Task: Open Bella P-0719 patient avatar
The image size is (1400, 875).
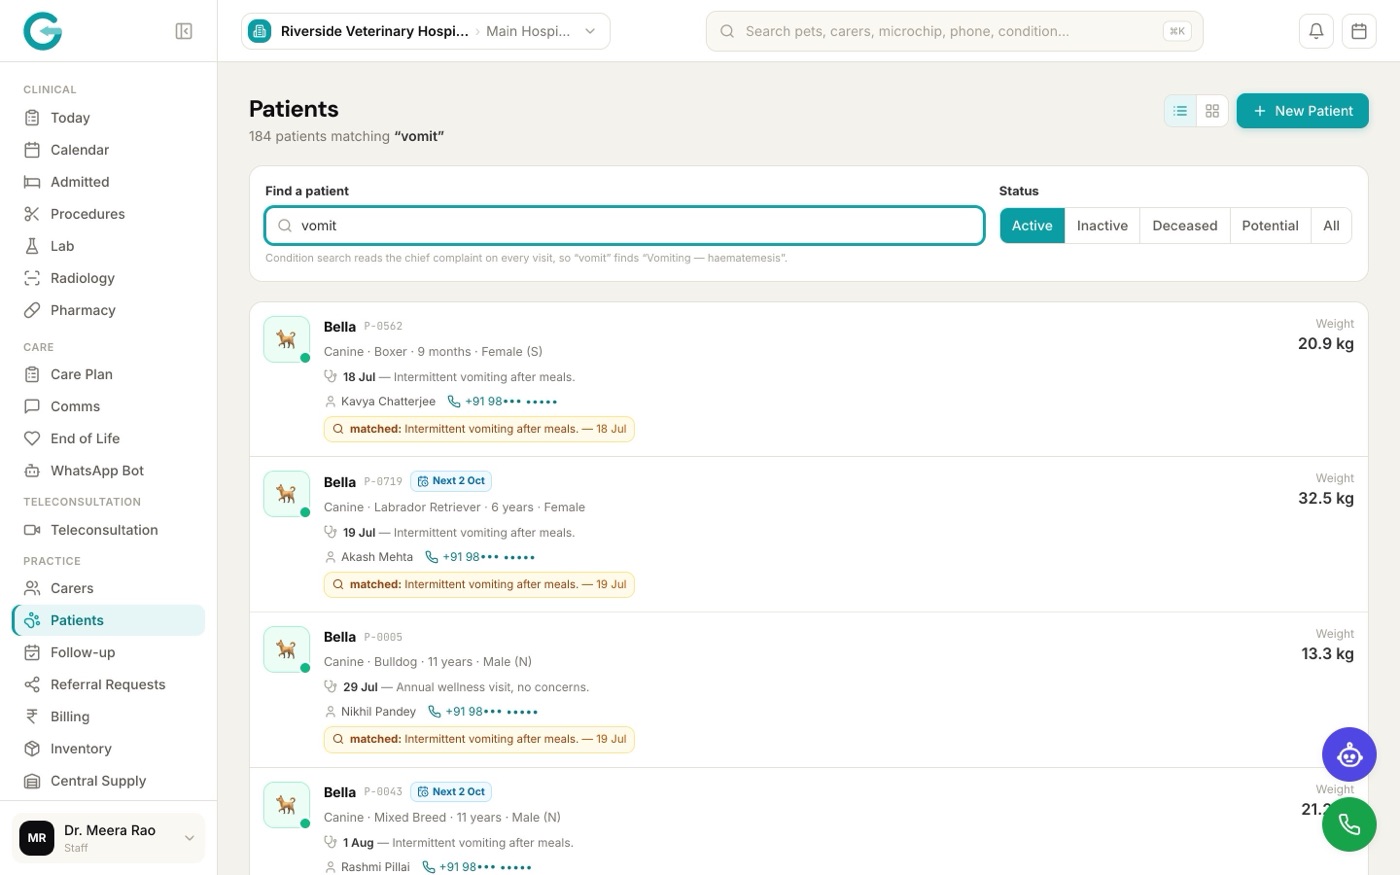Action: click(287, 494)
